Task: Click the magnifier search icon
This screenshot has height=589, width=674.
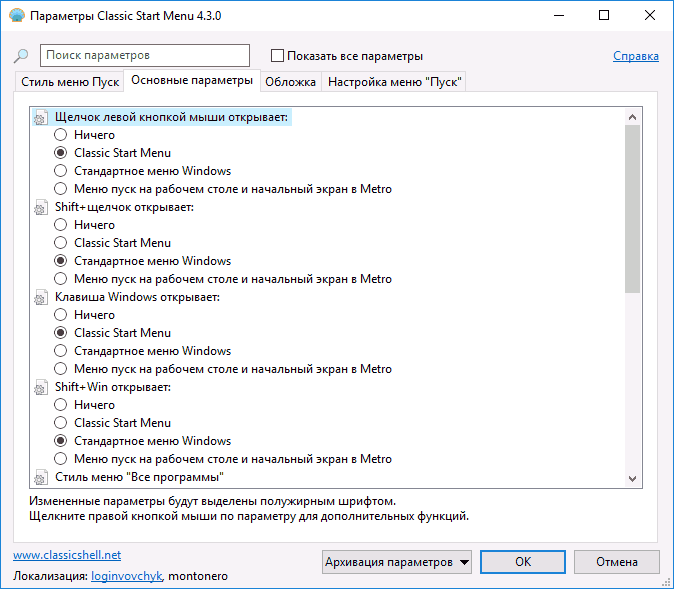Action: coord(21,55)
